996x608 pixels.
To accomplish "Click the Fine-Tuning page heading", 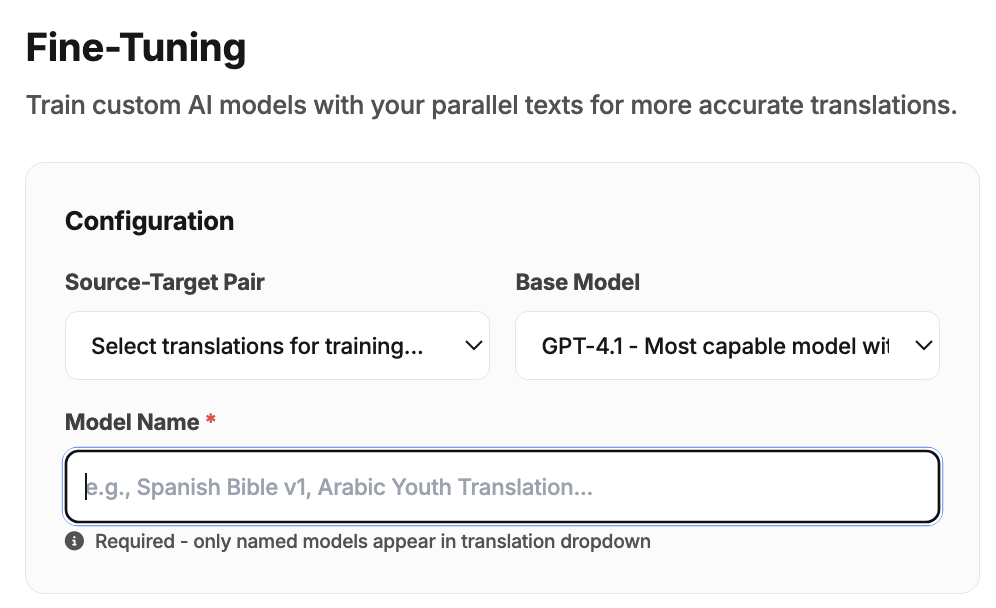I will 136,46.
